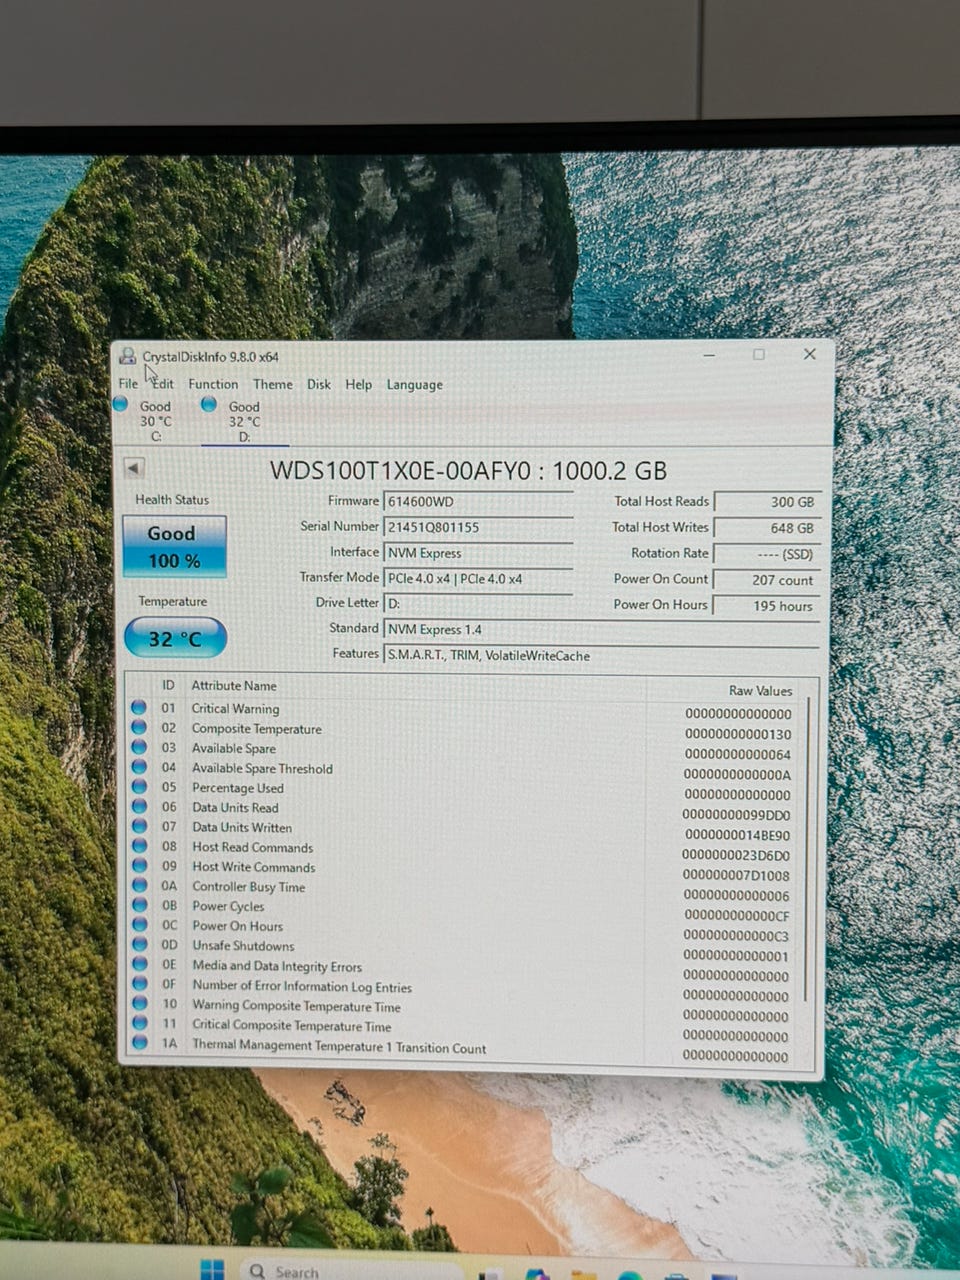This screenshot has width=960, height=1280.
Task: Click the Serial Number field
Action: [x=478, y=527]
